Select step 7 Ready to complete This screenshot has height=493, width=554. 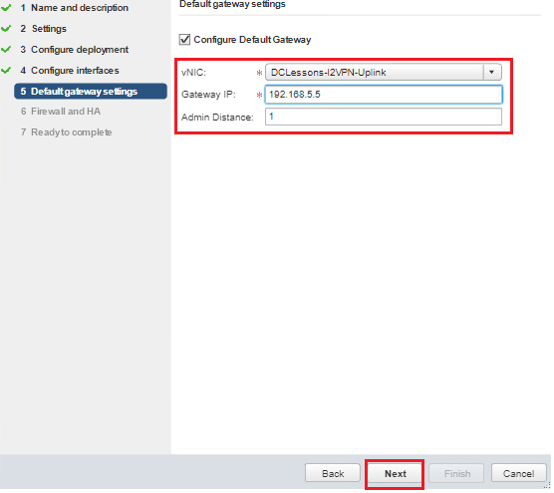[66, 132]
